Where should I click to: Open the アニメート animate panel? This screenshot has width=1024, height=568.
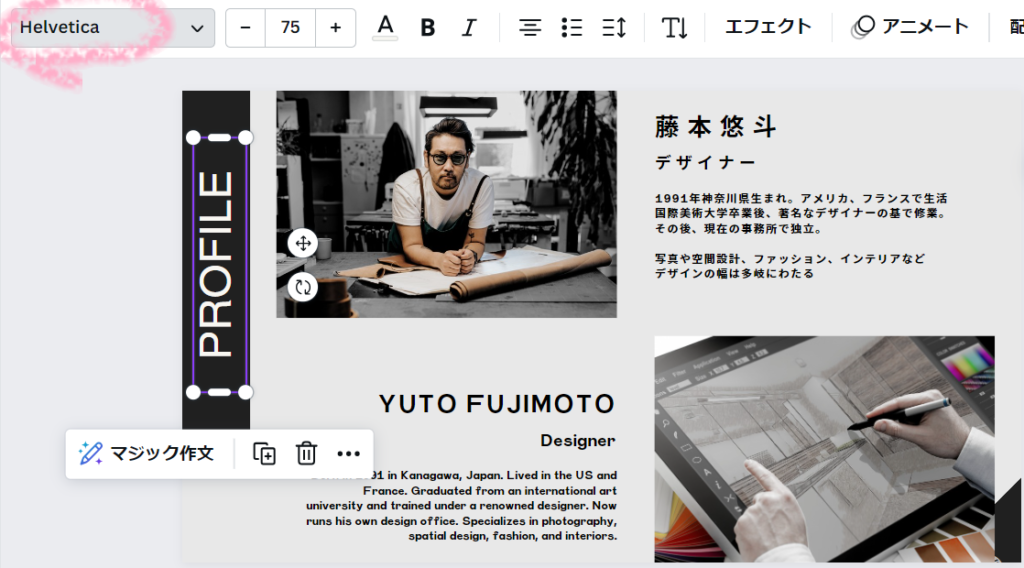click(x=910, y=27)
